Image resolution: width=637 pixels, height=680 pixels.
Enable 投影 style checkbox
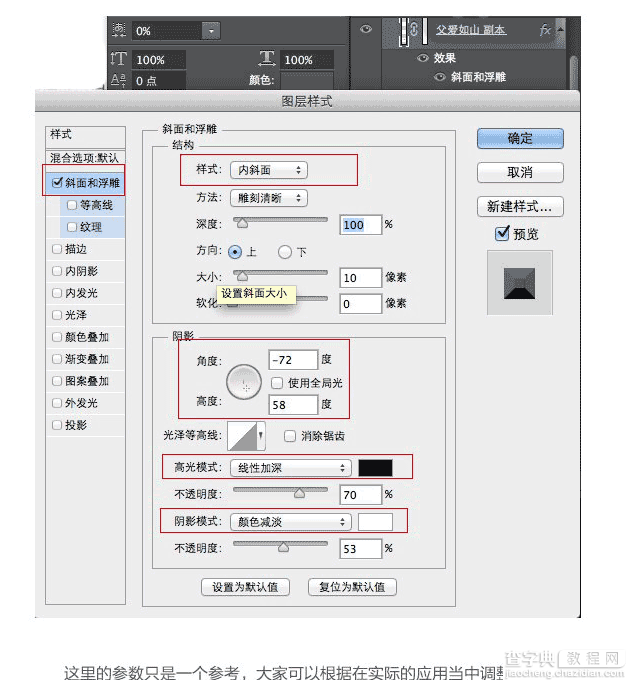(57, 425)
